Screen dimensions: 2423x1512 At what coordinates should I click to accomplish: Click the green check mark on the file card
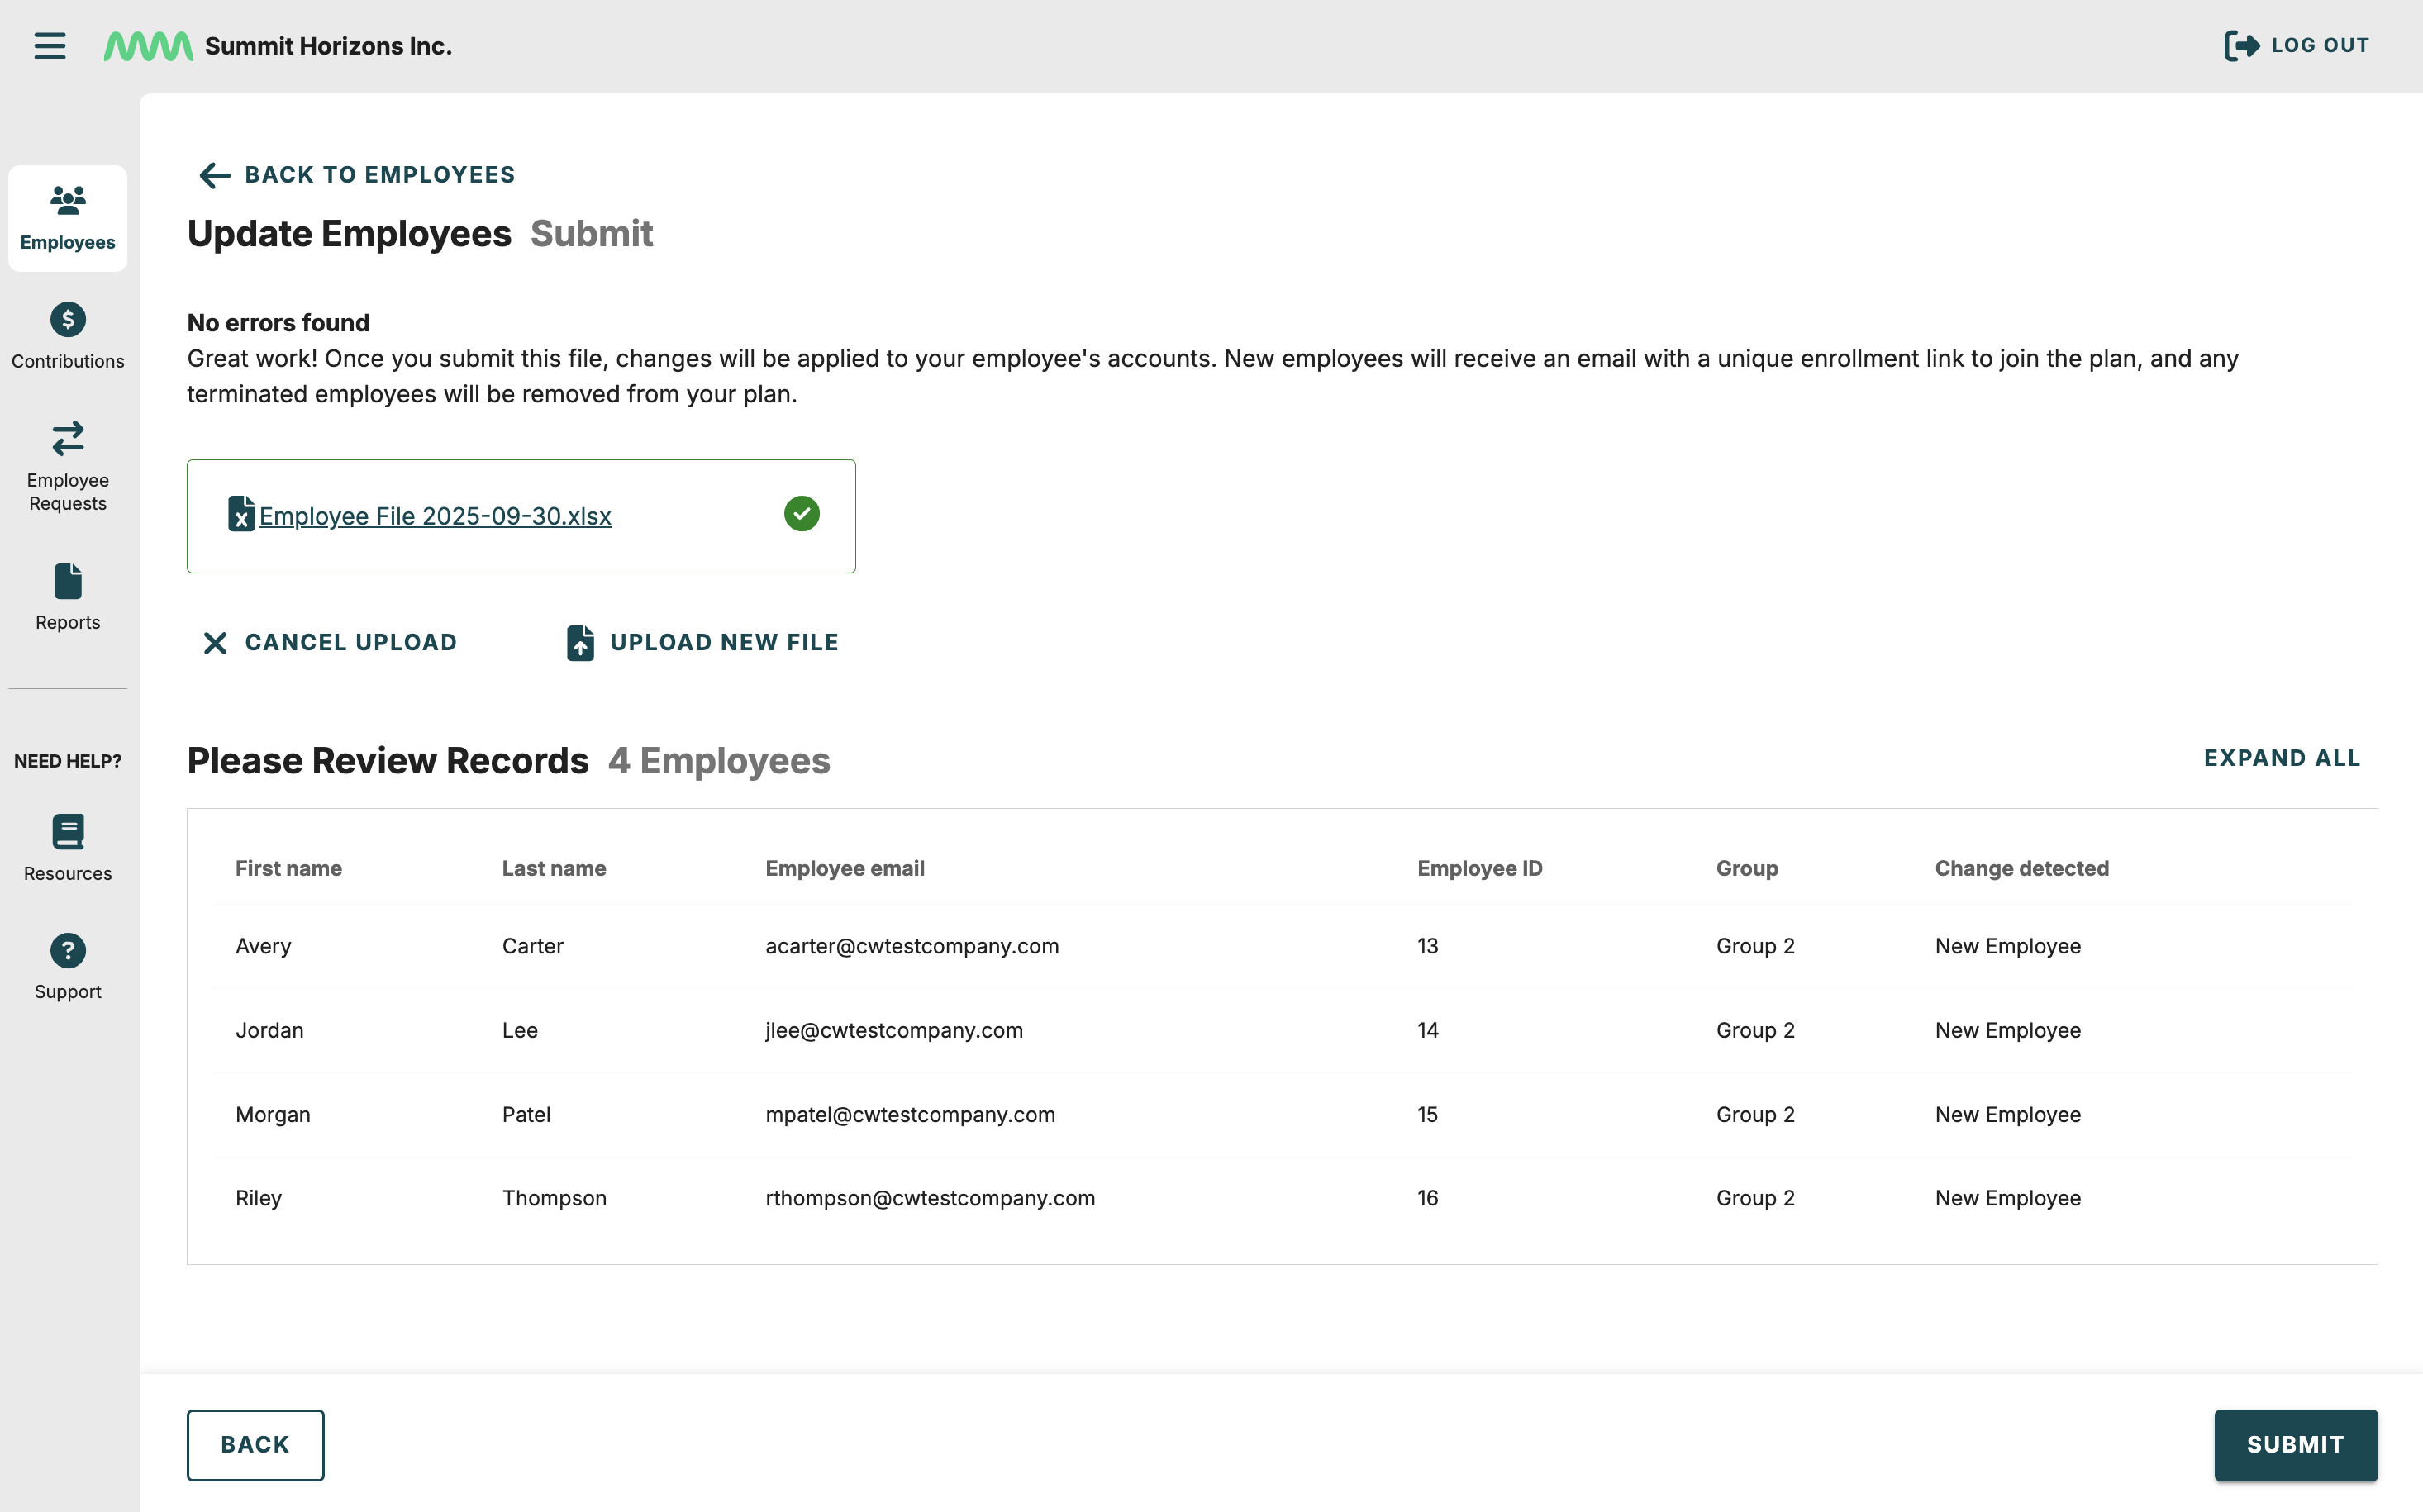[801, 514]
